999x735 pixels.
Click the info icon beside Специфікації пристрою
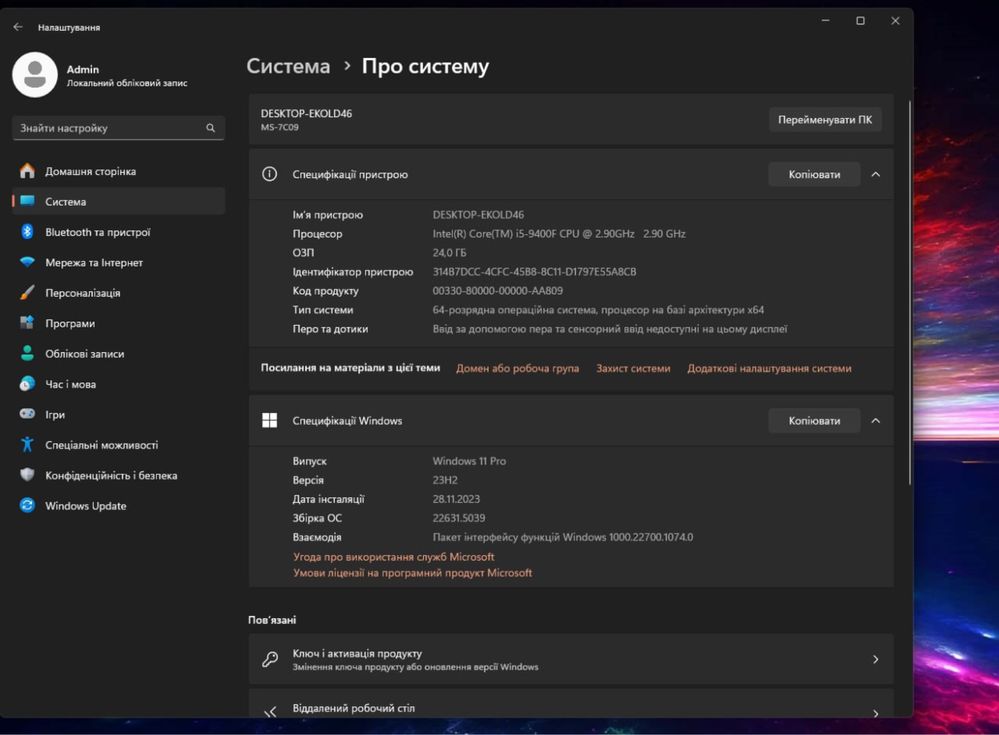pyautogui.click(x=270, y=174)
